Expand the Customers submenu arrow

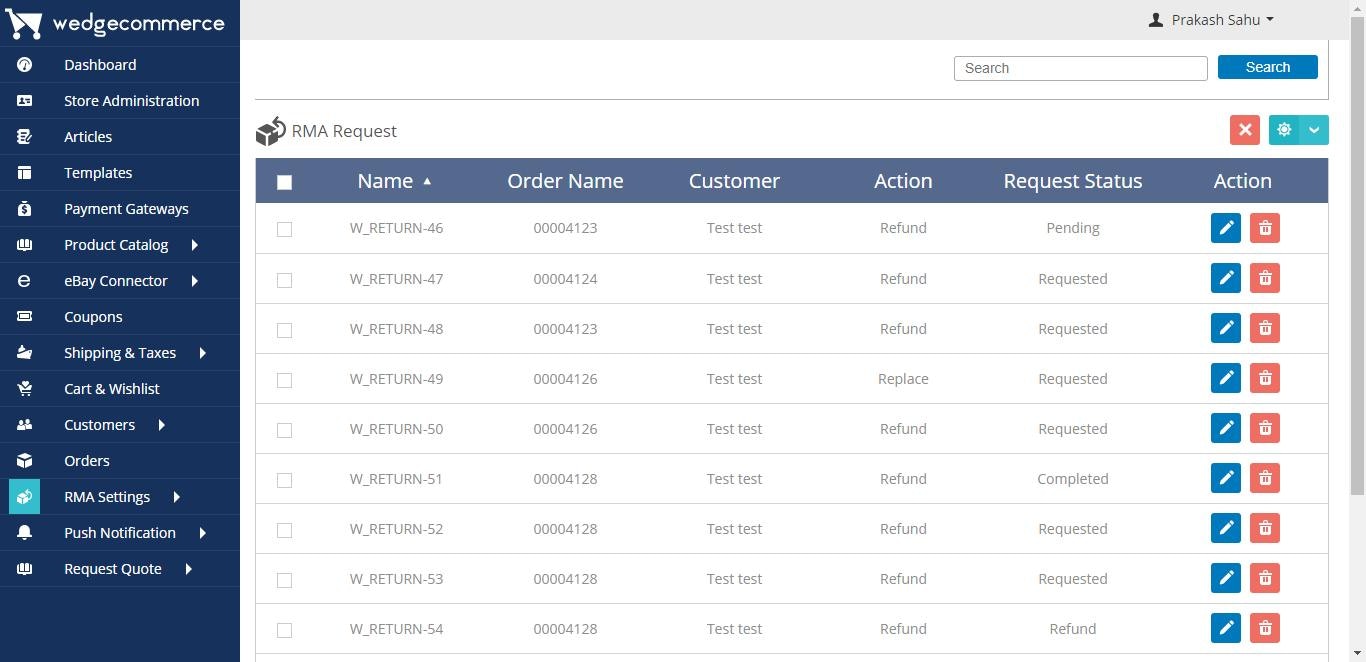[x=161, y=425]
